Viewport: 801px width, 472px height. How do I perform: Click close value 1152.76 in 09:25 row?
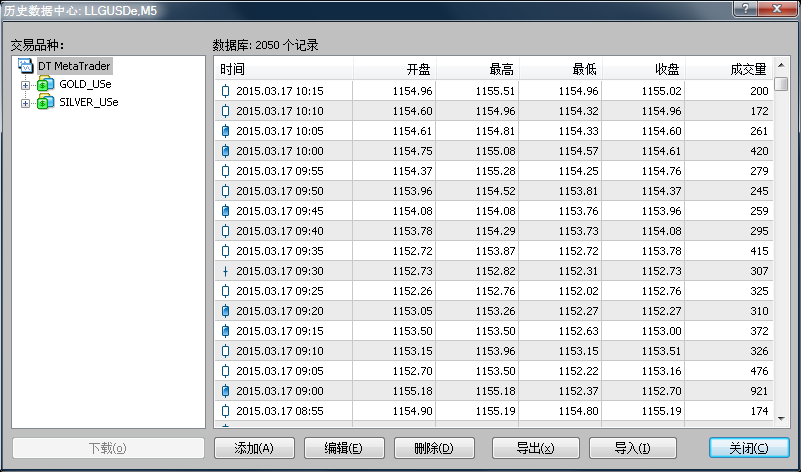[662, 291]
